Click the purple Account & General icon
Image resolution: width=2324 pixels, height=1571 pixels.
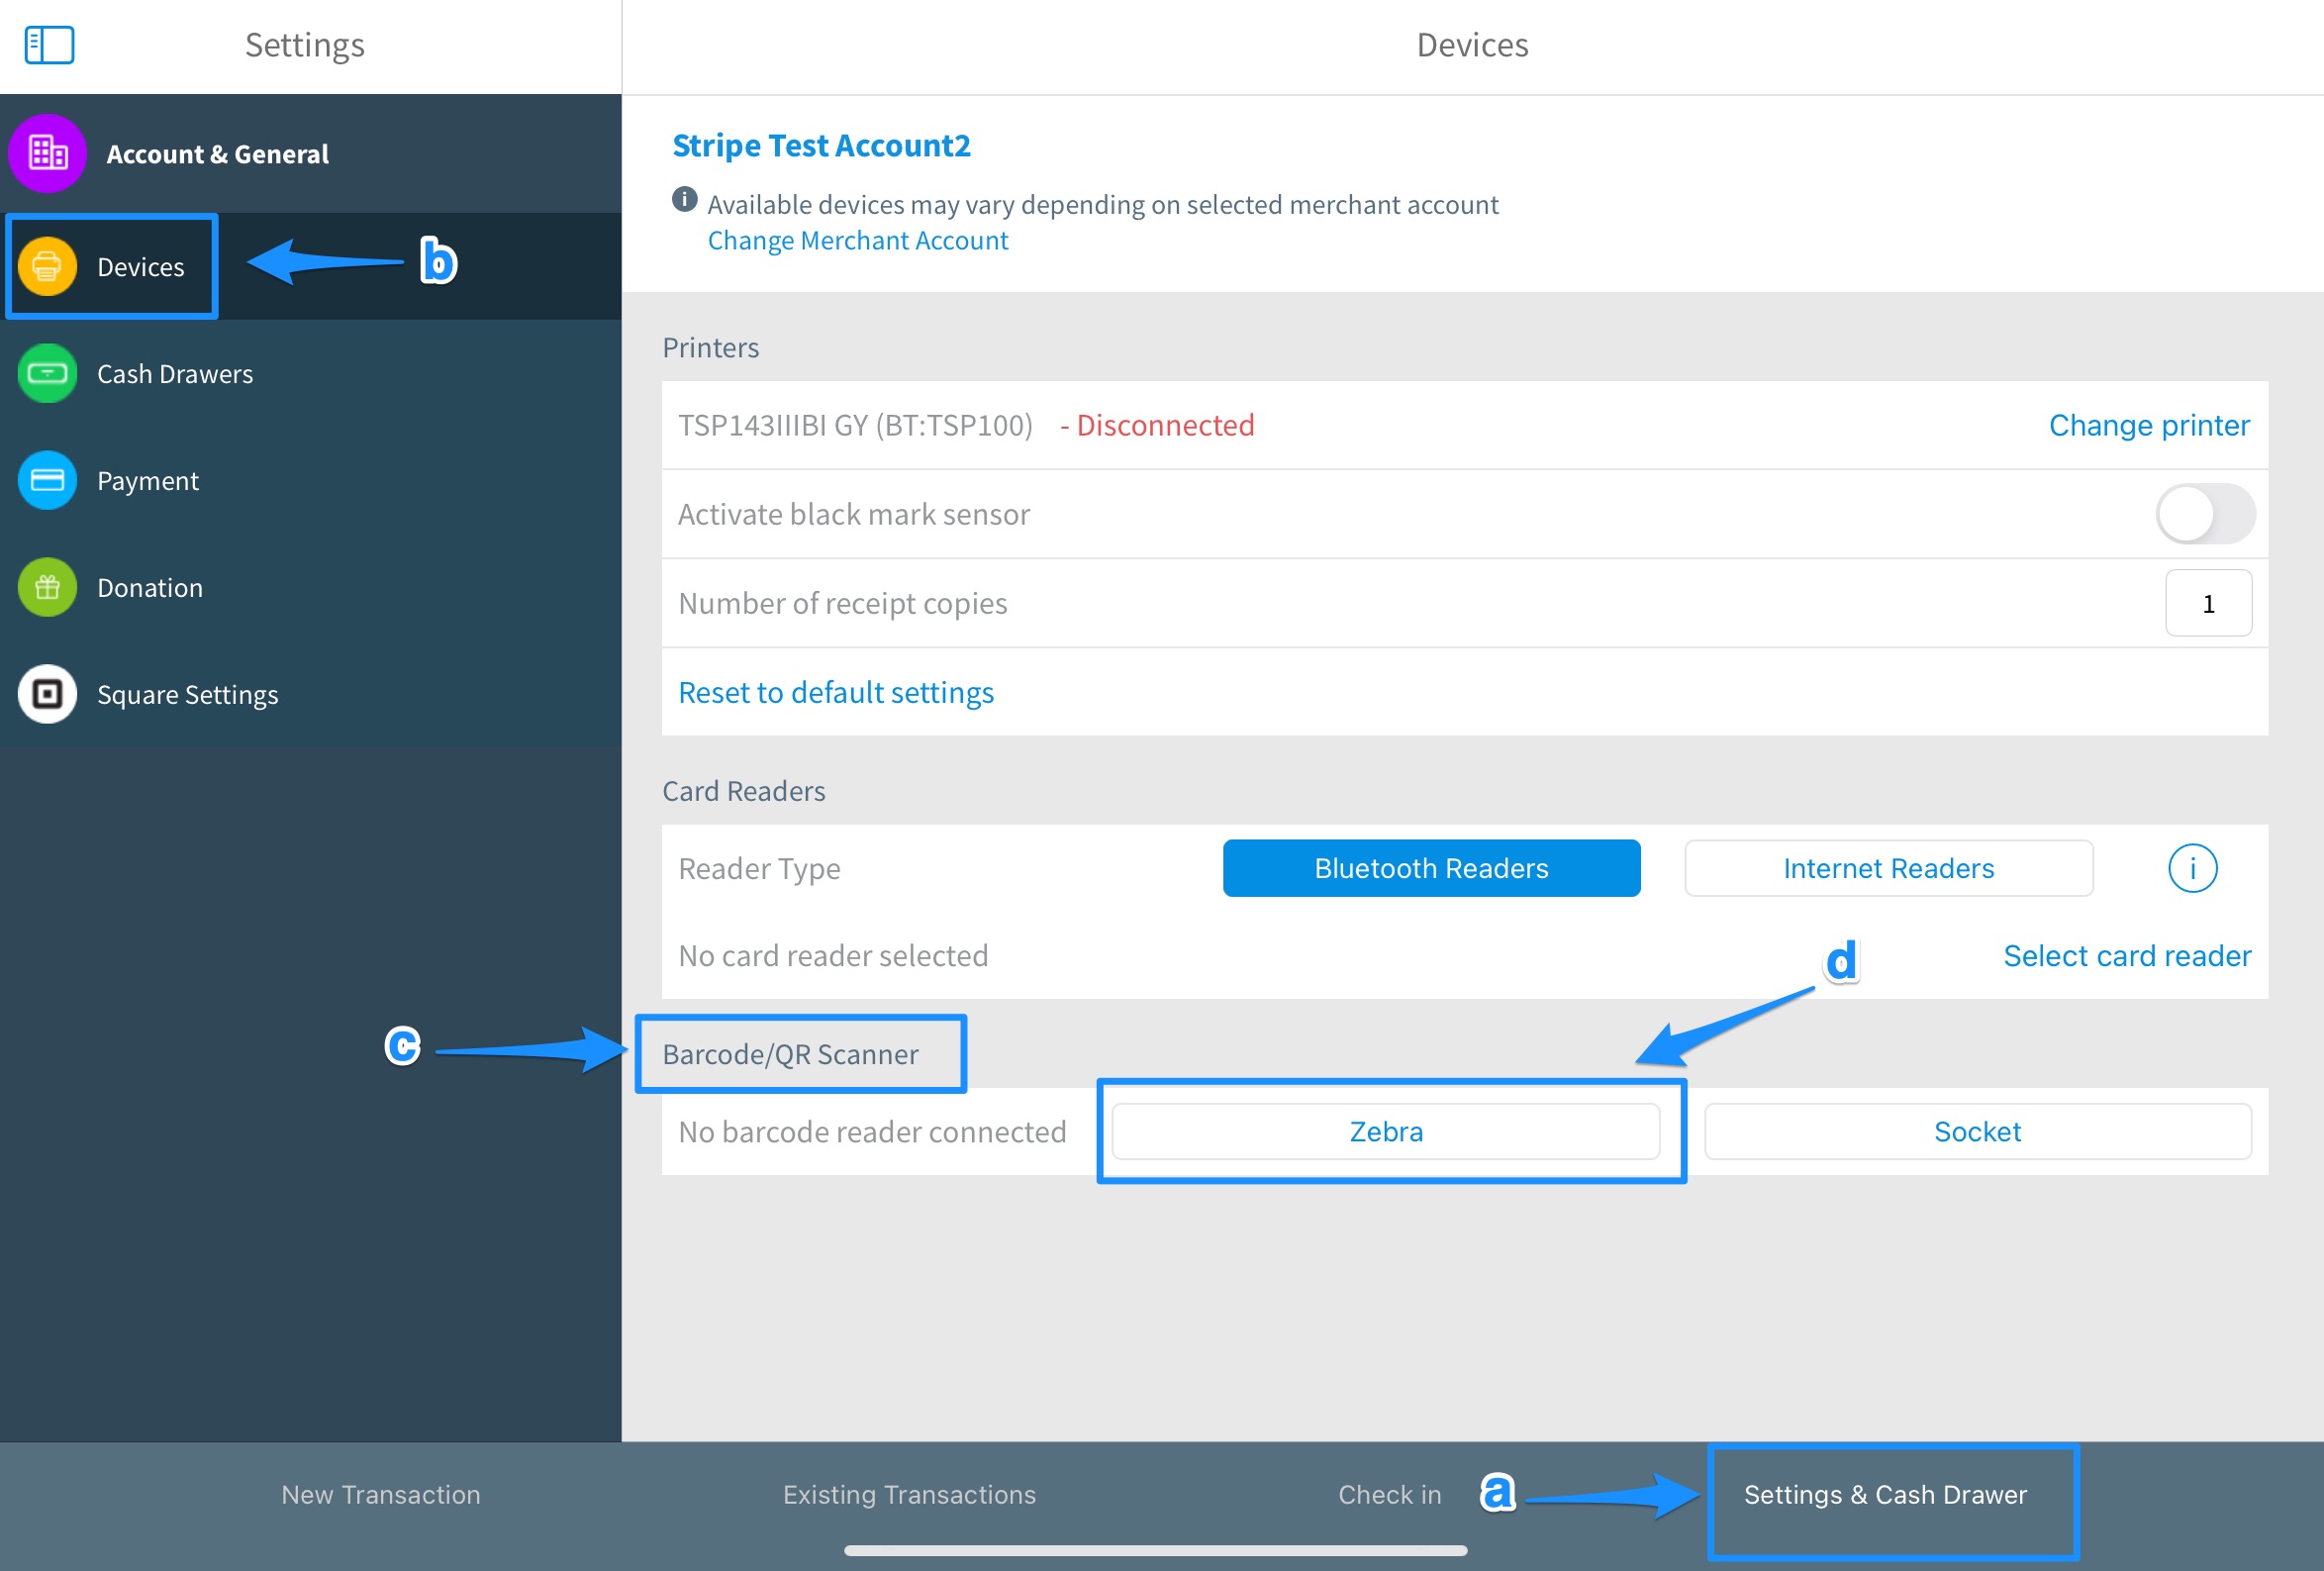pos(47,153)
